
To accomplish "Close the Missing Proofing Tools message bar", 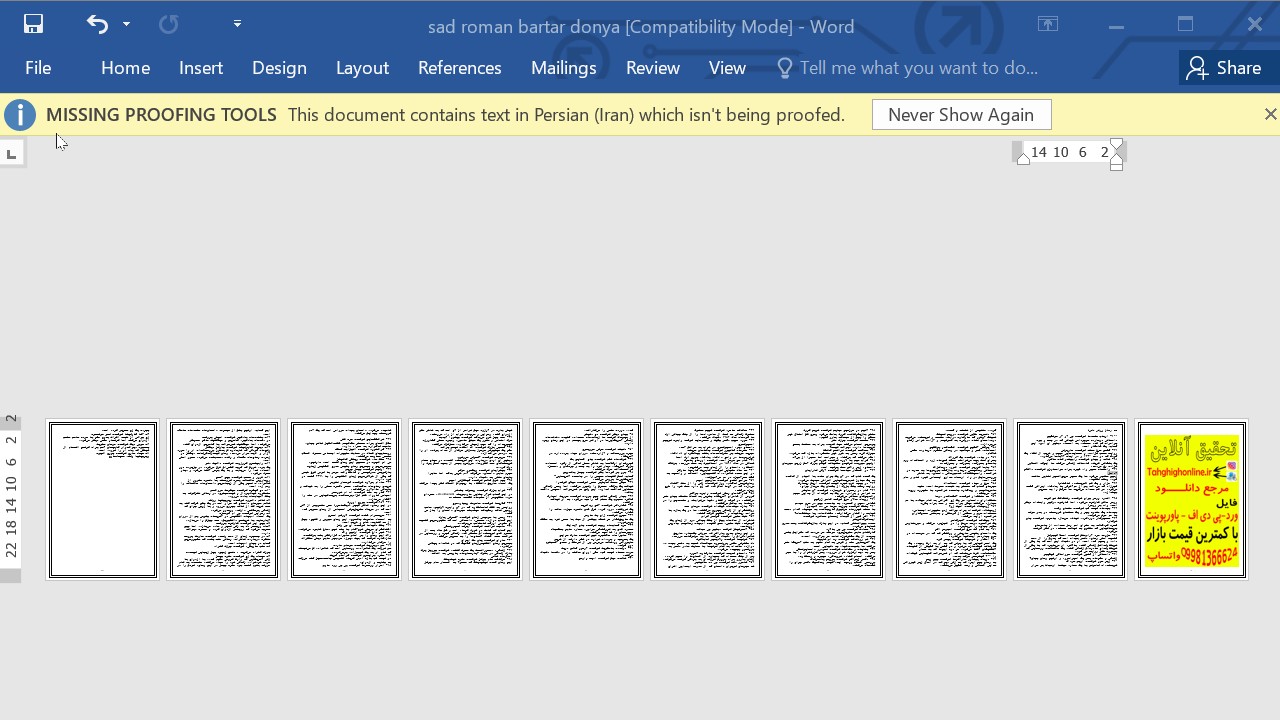I will tap(1270, 115).
